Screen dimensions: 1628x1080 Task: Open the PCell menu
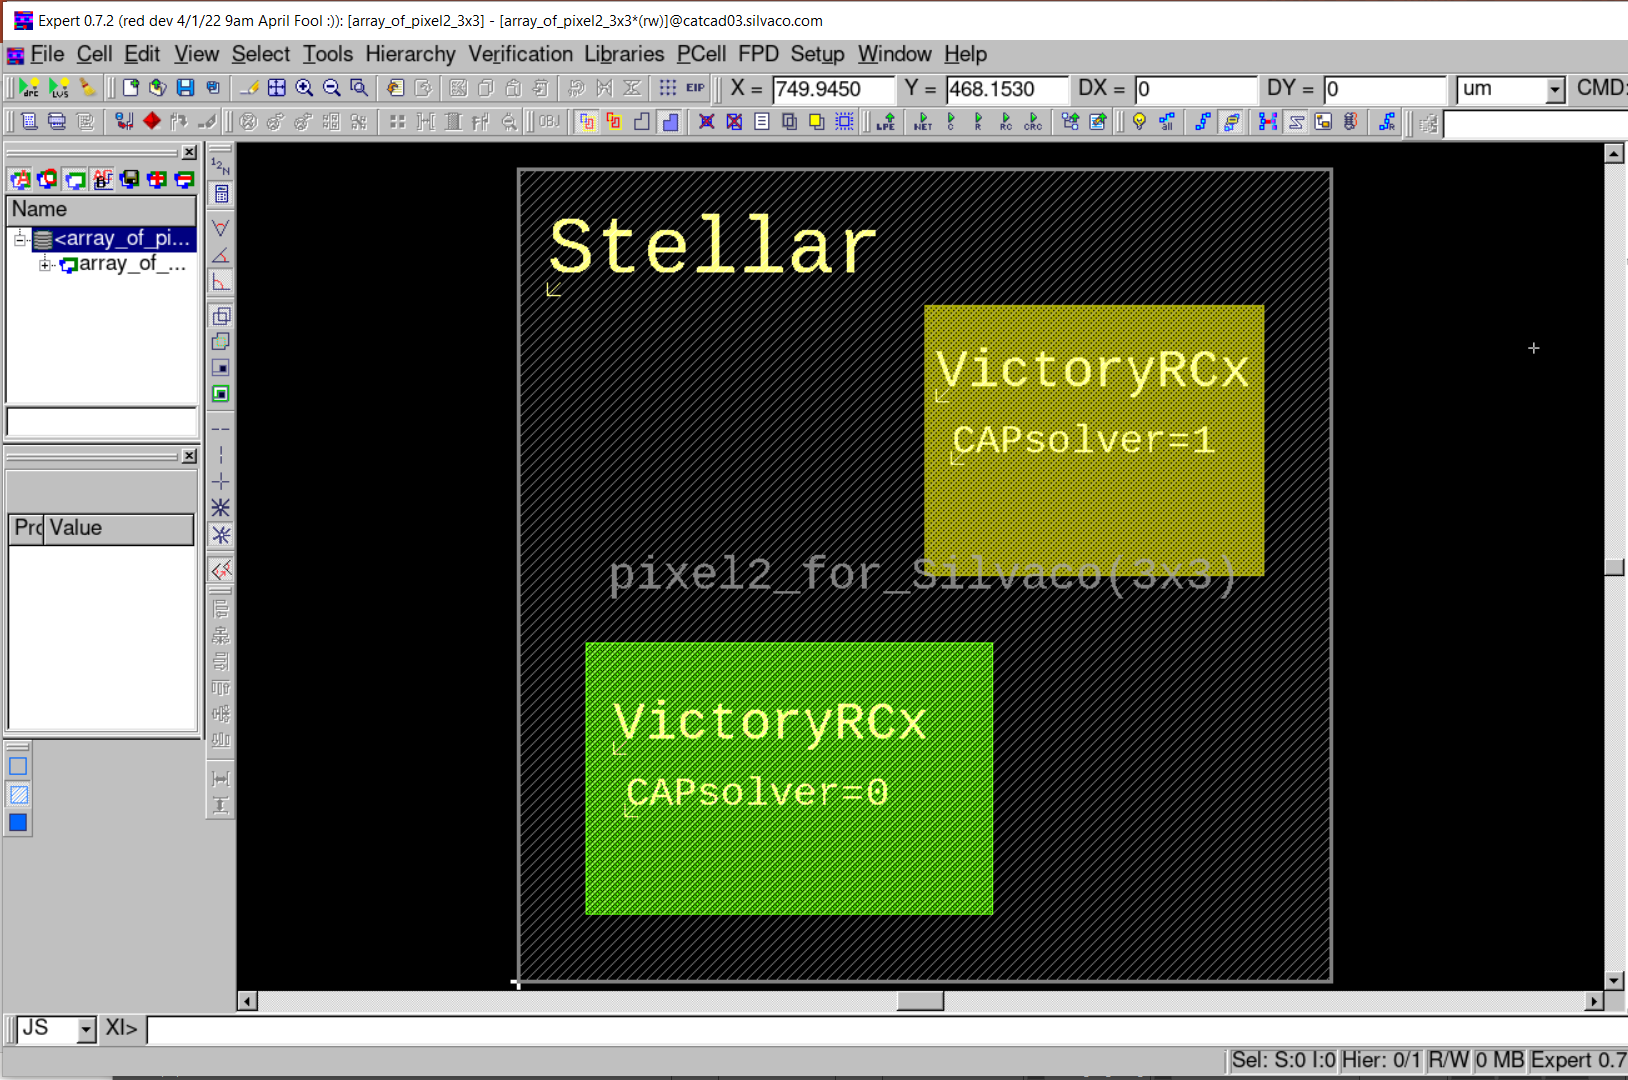[x=701, y=54]
